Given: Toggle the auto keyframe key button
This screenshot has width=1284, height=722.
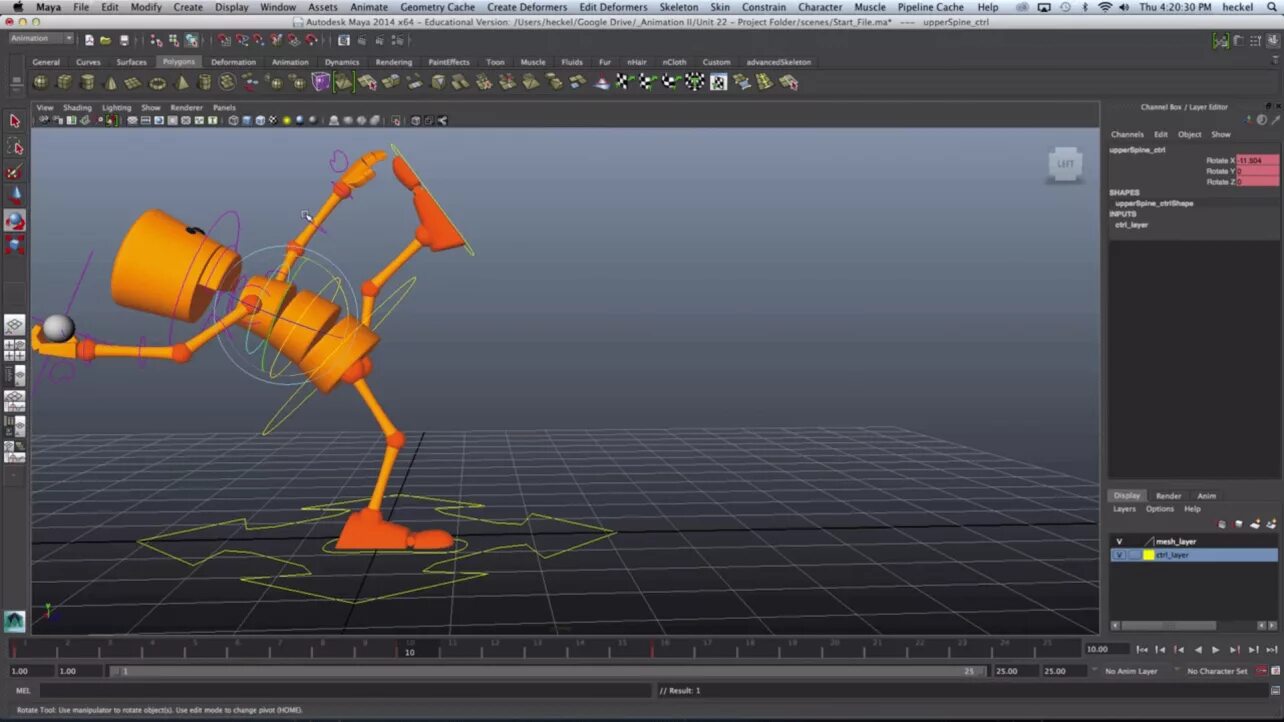Looking at the screenshot, I should click(1262, 671).
